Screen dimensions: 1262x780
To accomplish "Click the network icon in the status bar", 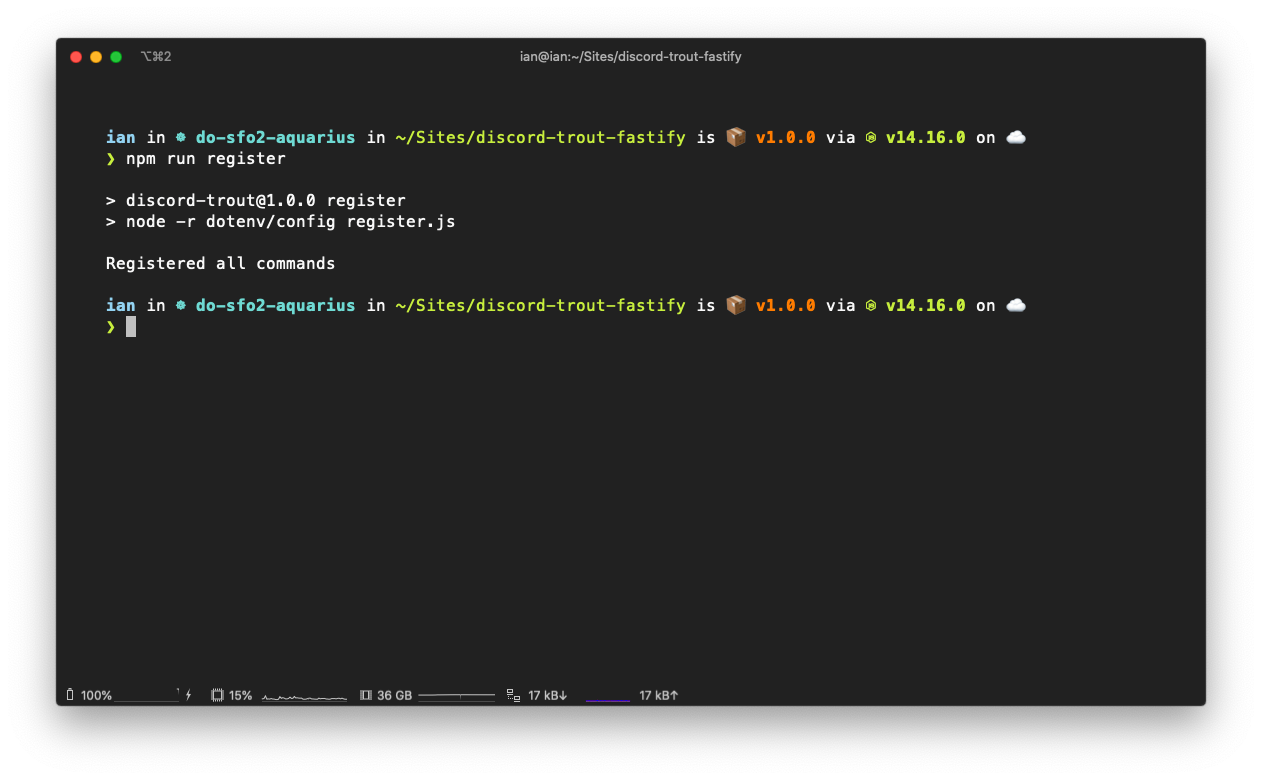I will [513, 695].
